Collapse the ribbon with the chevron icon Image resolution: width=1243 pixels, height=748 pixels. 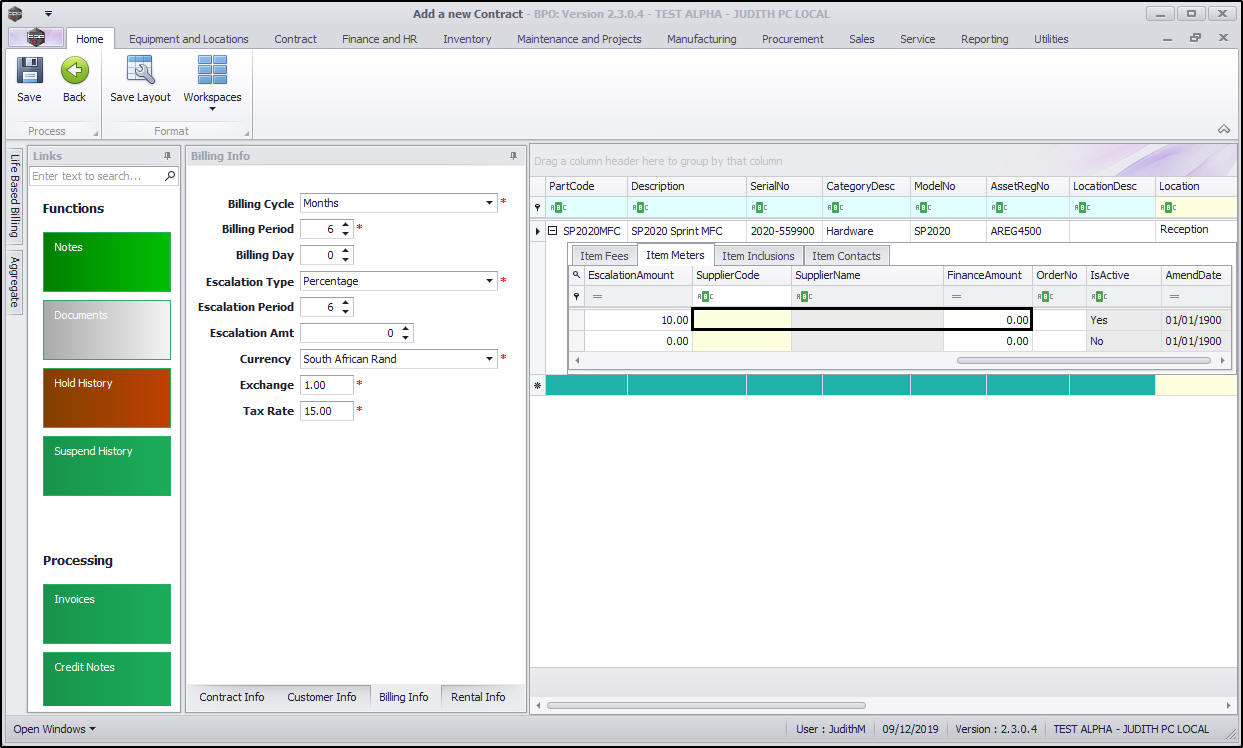[1223, 129]
